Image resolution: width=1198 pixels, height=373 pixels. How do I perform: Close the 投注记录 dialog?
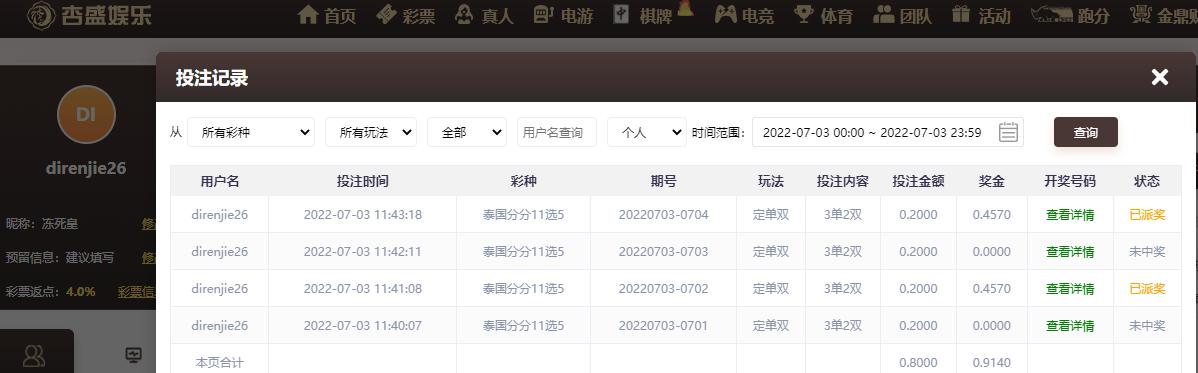[x=1160, y=76]
